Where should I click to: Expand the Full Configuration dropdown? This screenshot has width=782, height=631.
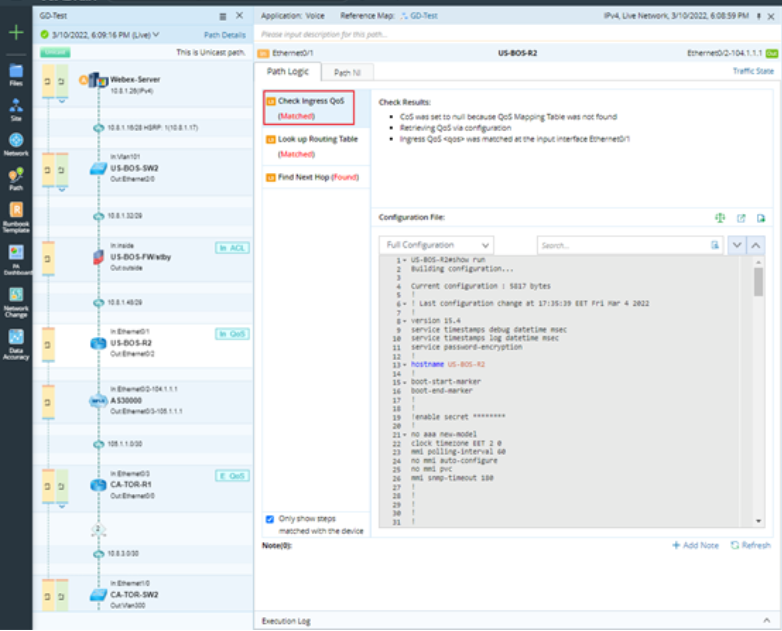(436, 245)
